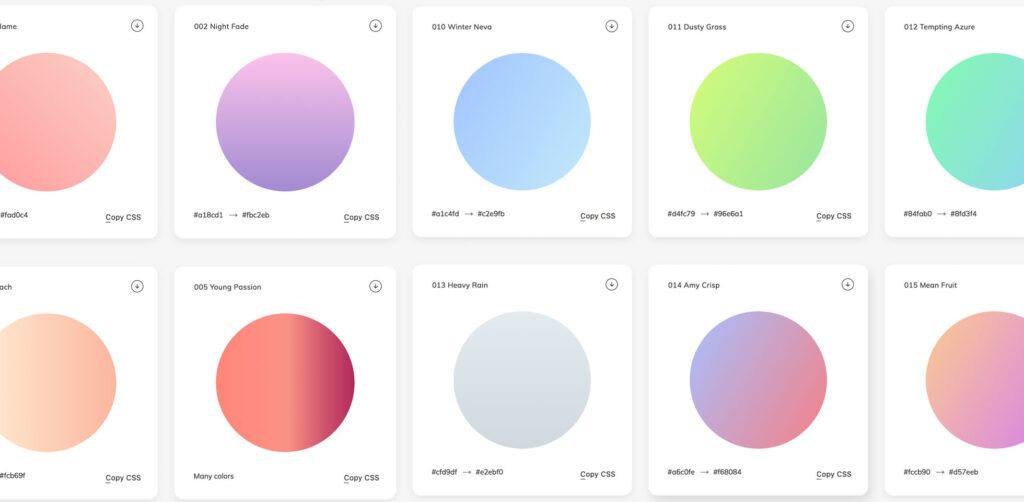This screenshot has width=1024, height=502.
Task: Download the Winter Neva gradient image
Action: coord(611,26)
